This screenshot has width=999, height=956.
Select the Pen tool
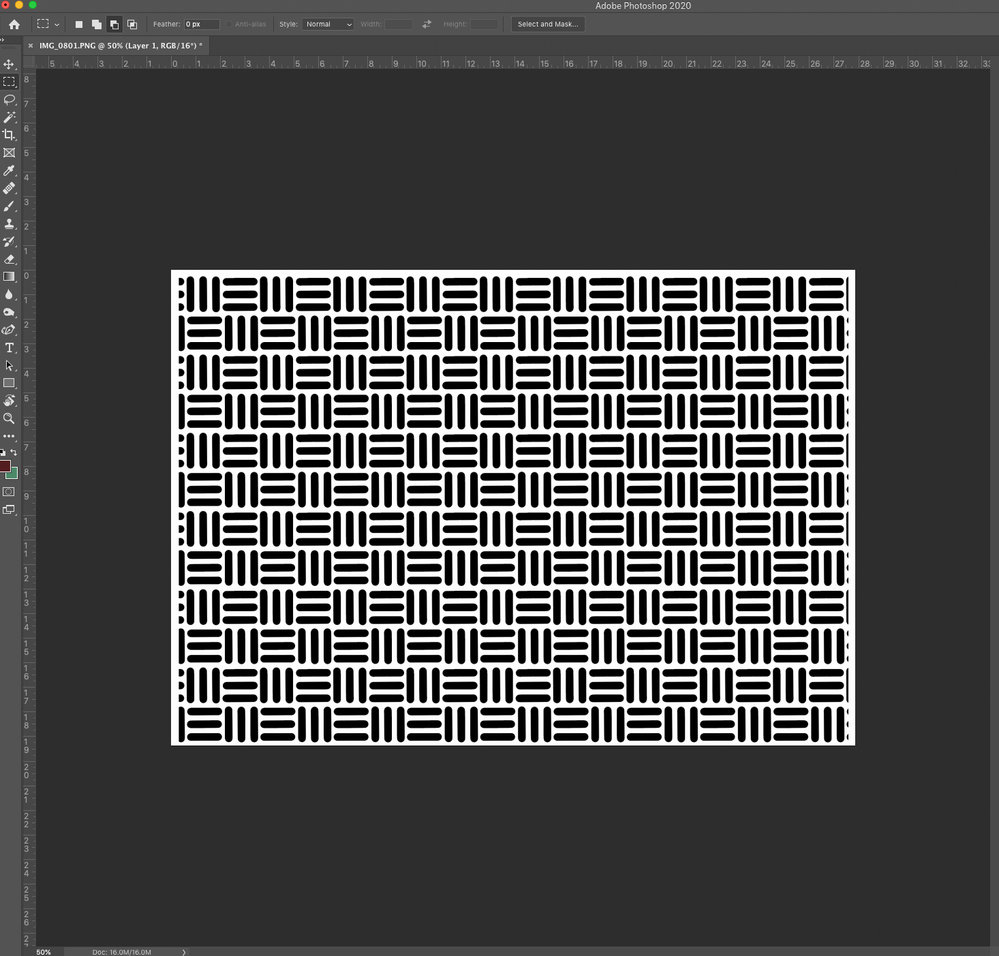pos(9,330)
